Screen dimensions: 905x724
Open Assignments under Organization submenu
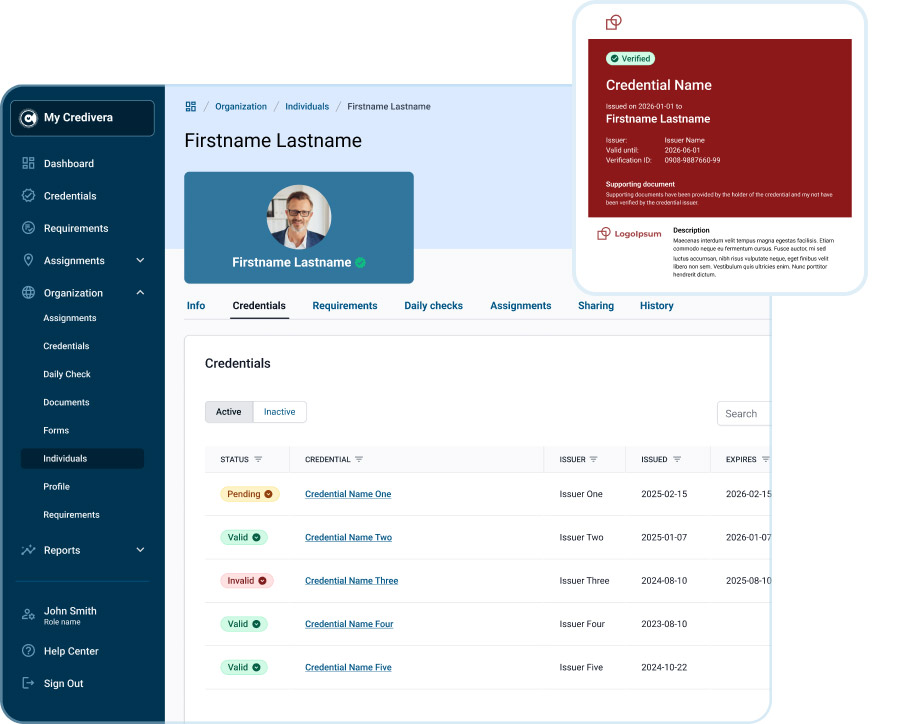70,318
